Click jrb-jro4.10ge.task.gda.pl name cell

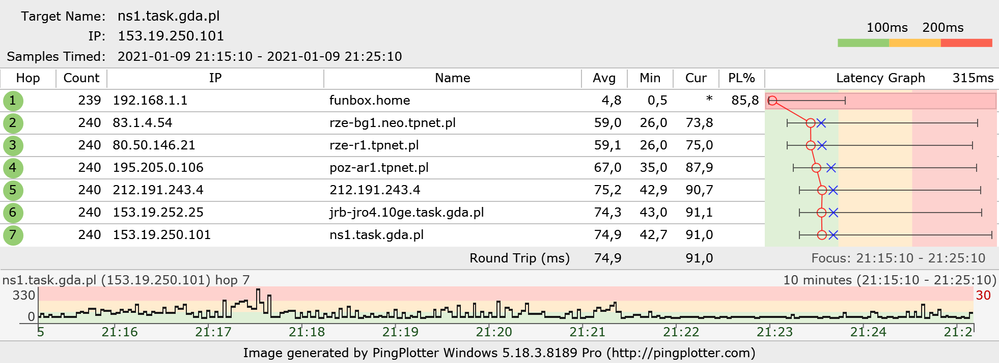point(405,213)
